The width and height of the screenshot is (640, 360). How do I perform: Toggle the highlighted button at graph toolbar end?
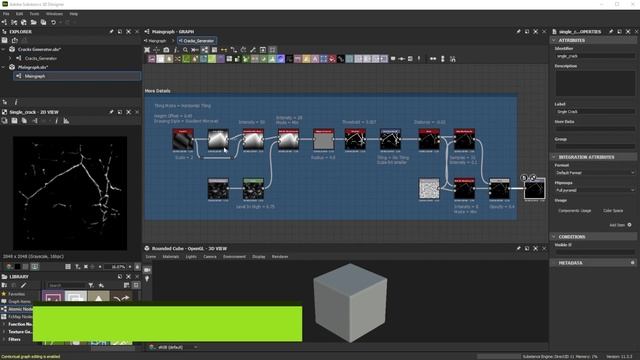point(272,50)
